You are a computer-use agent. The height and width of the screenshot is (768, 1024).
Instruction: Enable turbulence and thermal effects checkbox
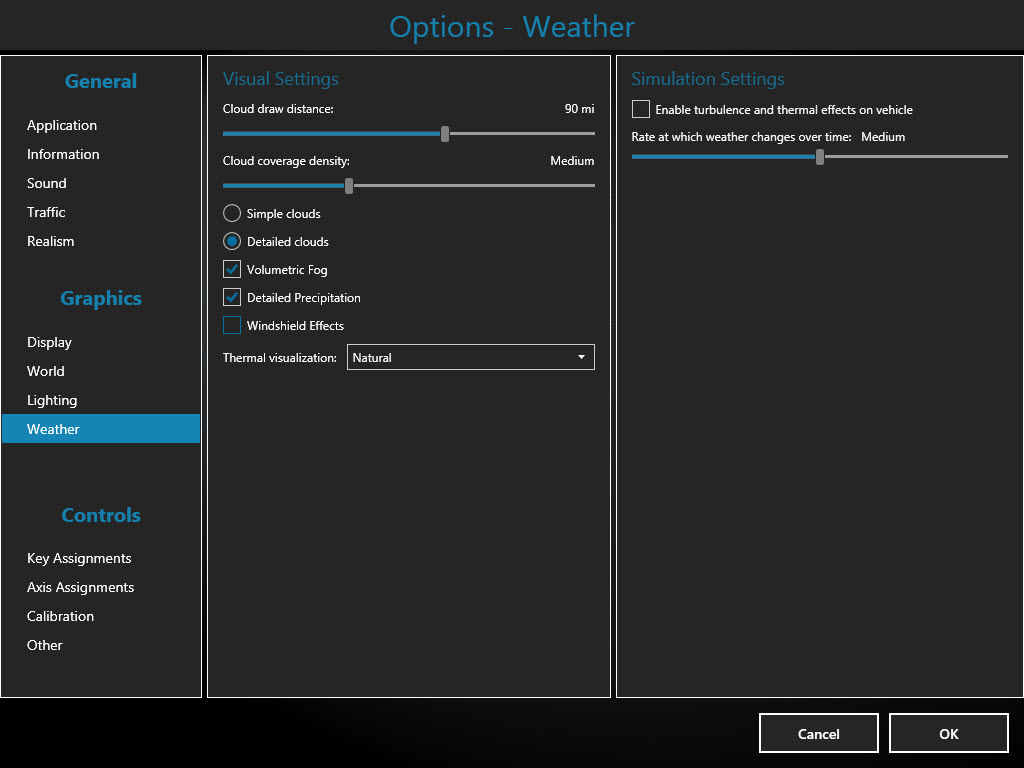(x=641, y=109)
